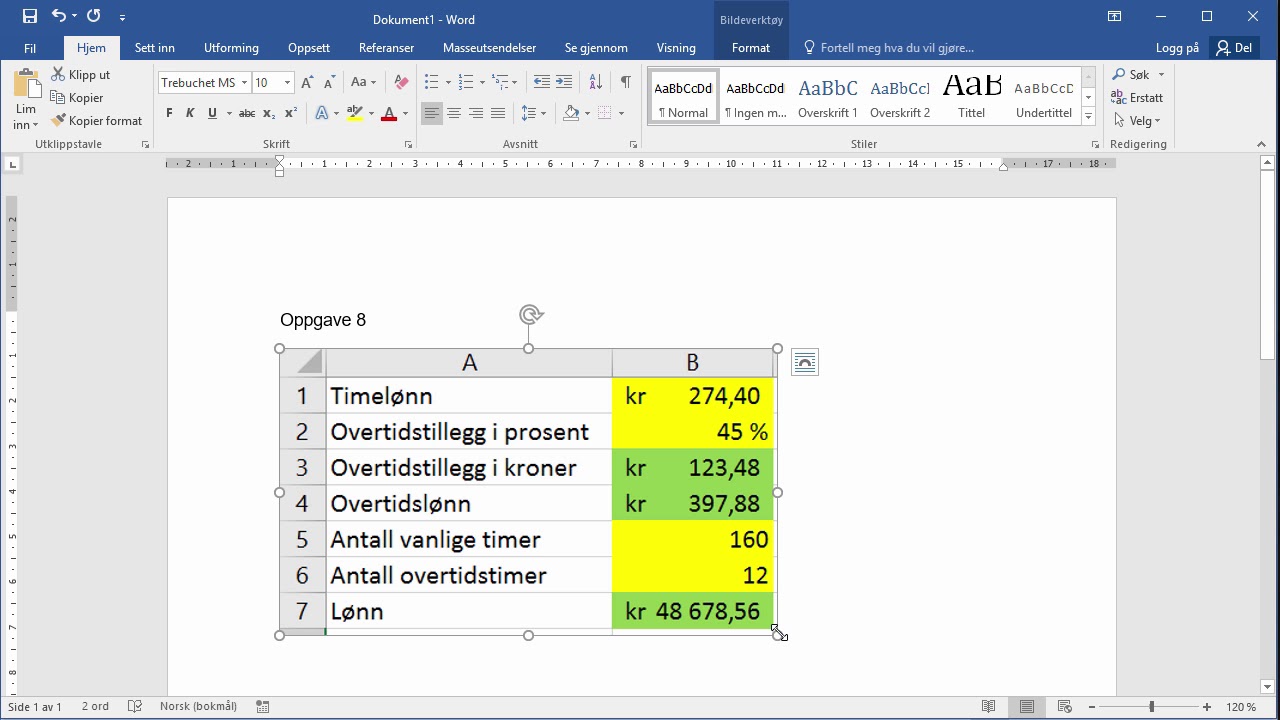The height and width of the screenshot is (720, 1280).
Task: Open the Customize Quick Access Toolbar arrow
Action: (x=122, y=17)
